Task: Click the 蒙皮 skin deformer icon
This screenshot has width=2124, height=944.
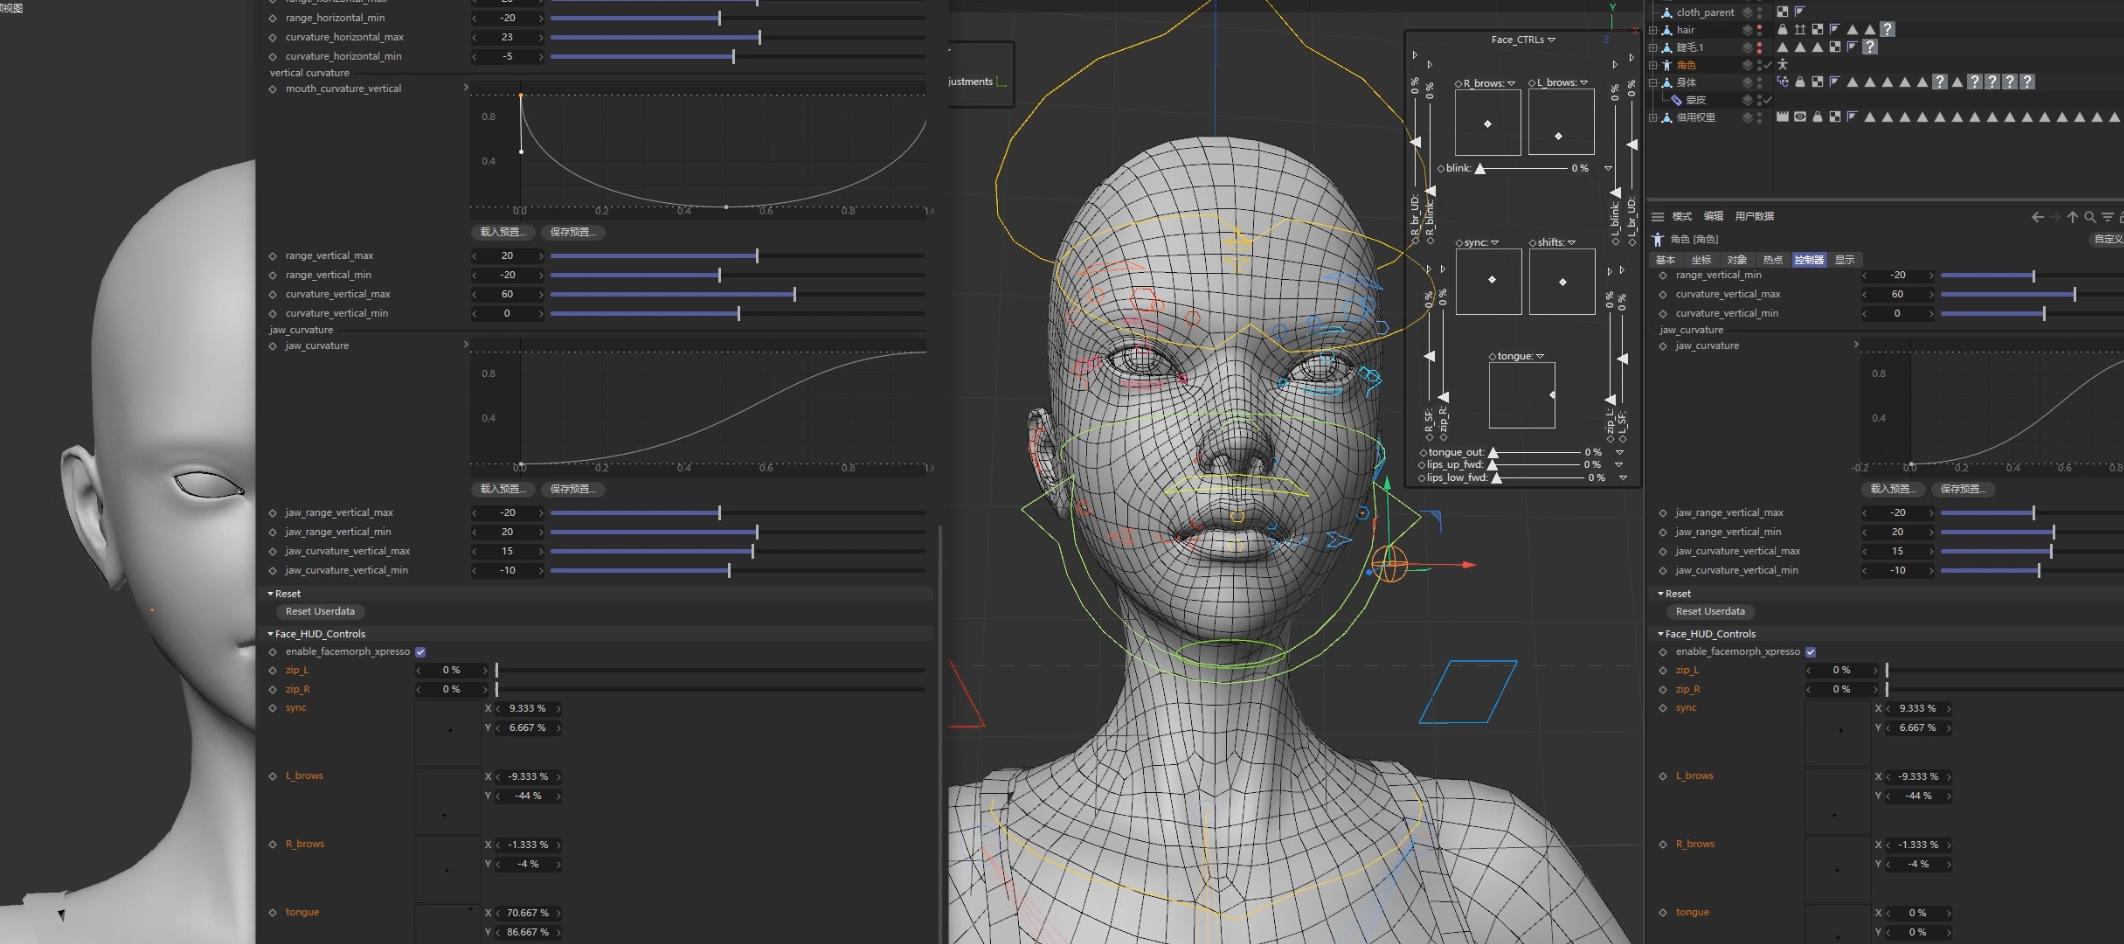Action: click(1677, 100)
